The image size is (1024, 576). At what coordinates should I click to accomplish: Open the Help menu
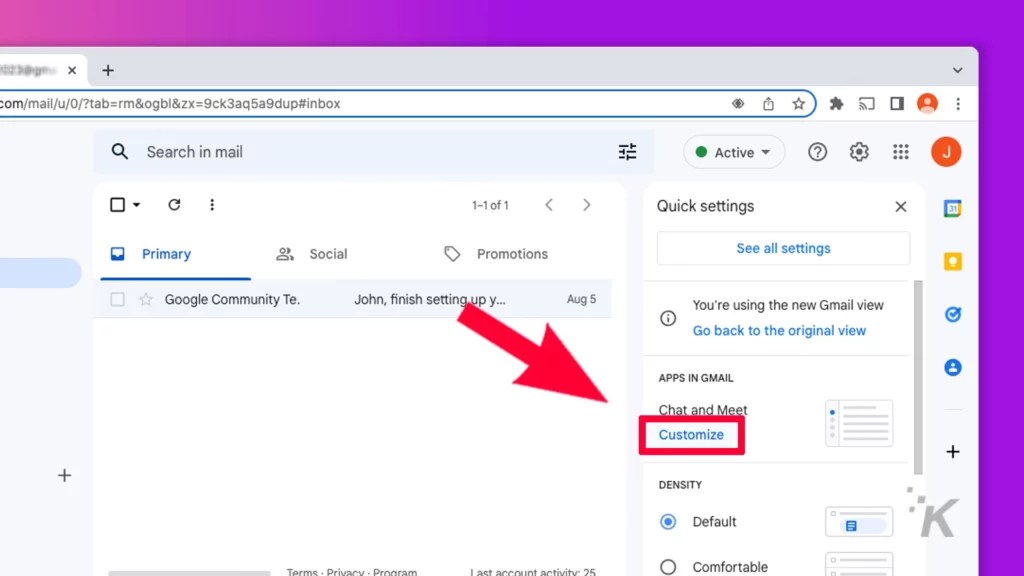click(817, 152)
